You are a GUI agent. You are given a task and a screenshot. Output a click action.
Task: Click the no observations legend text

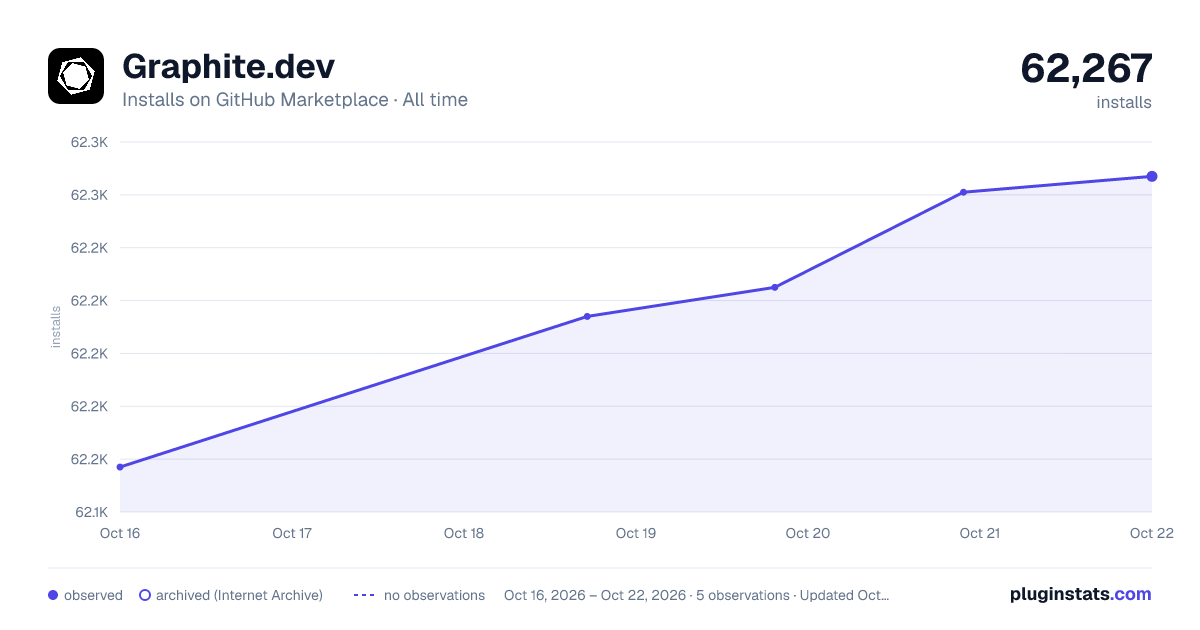(x=434, y=595)
